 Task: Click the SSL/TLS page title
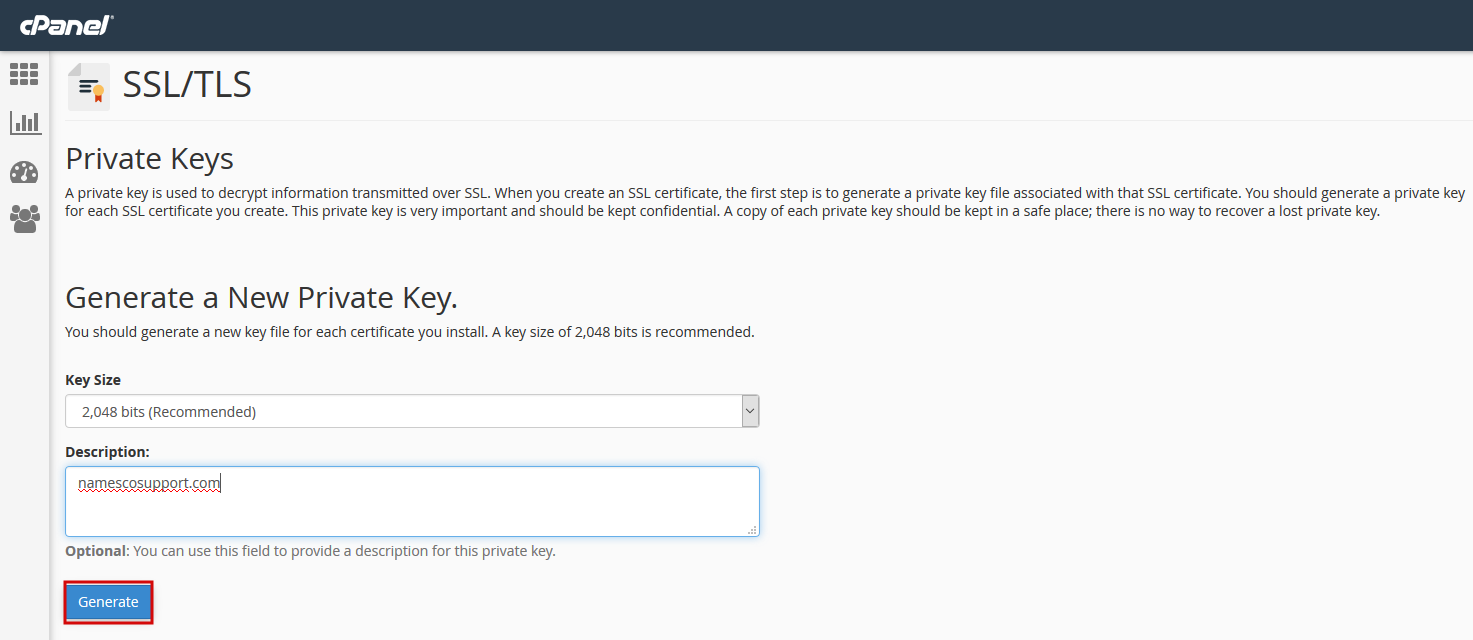point(187,85)
